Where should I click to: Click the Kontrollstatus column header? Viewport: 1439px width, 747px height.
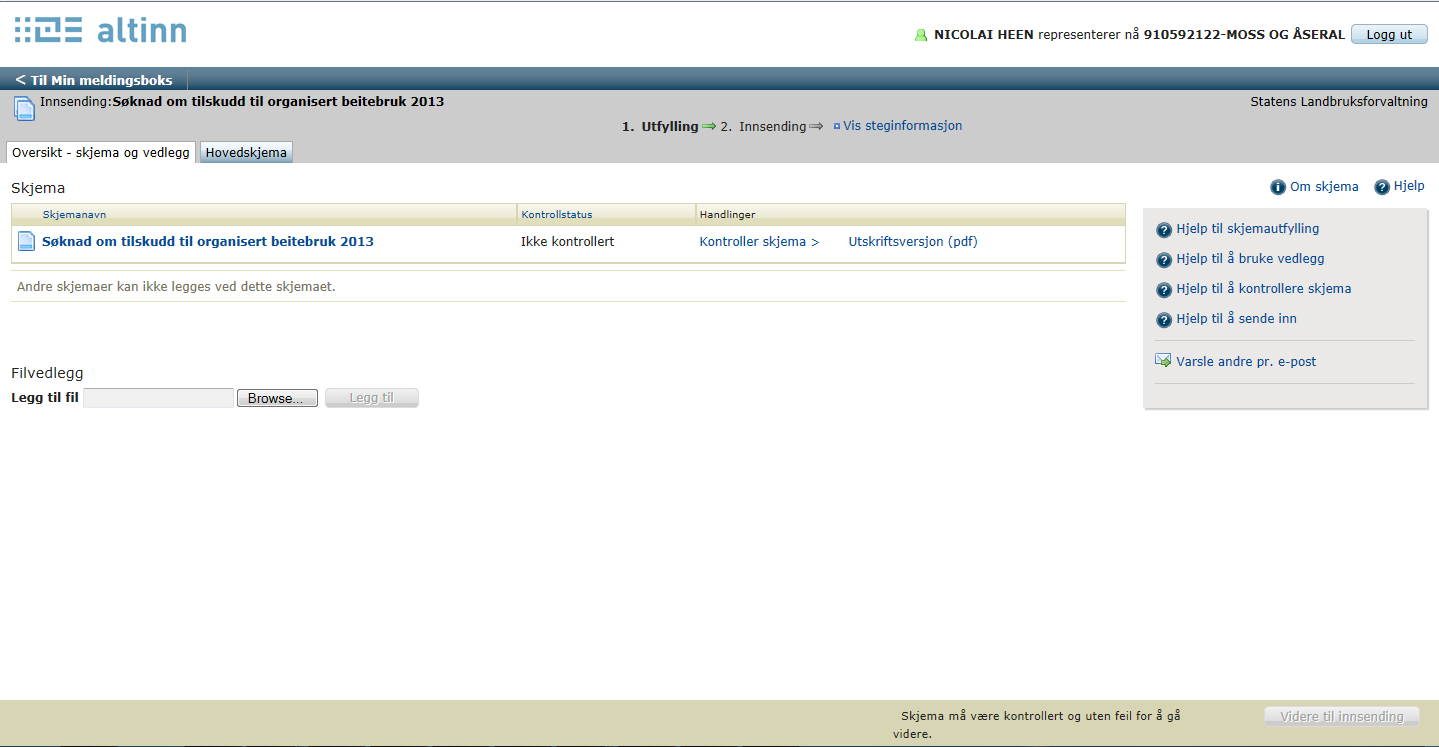coord(556,214)
